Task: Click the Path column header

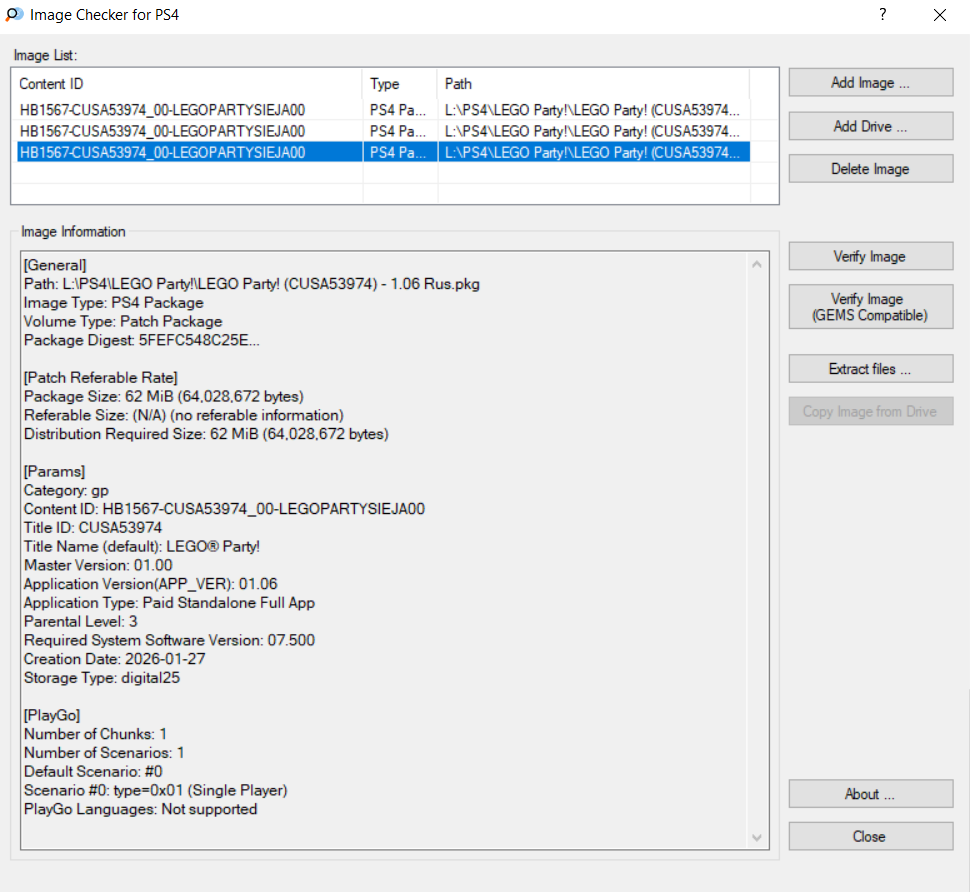Action: click(592, 84)
